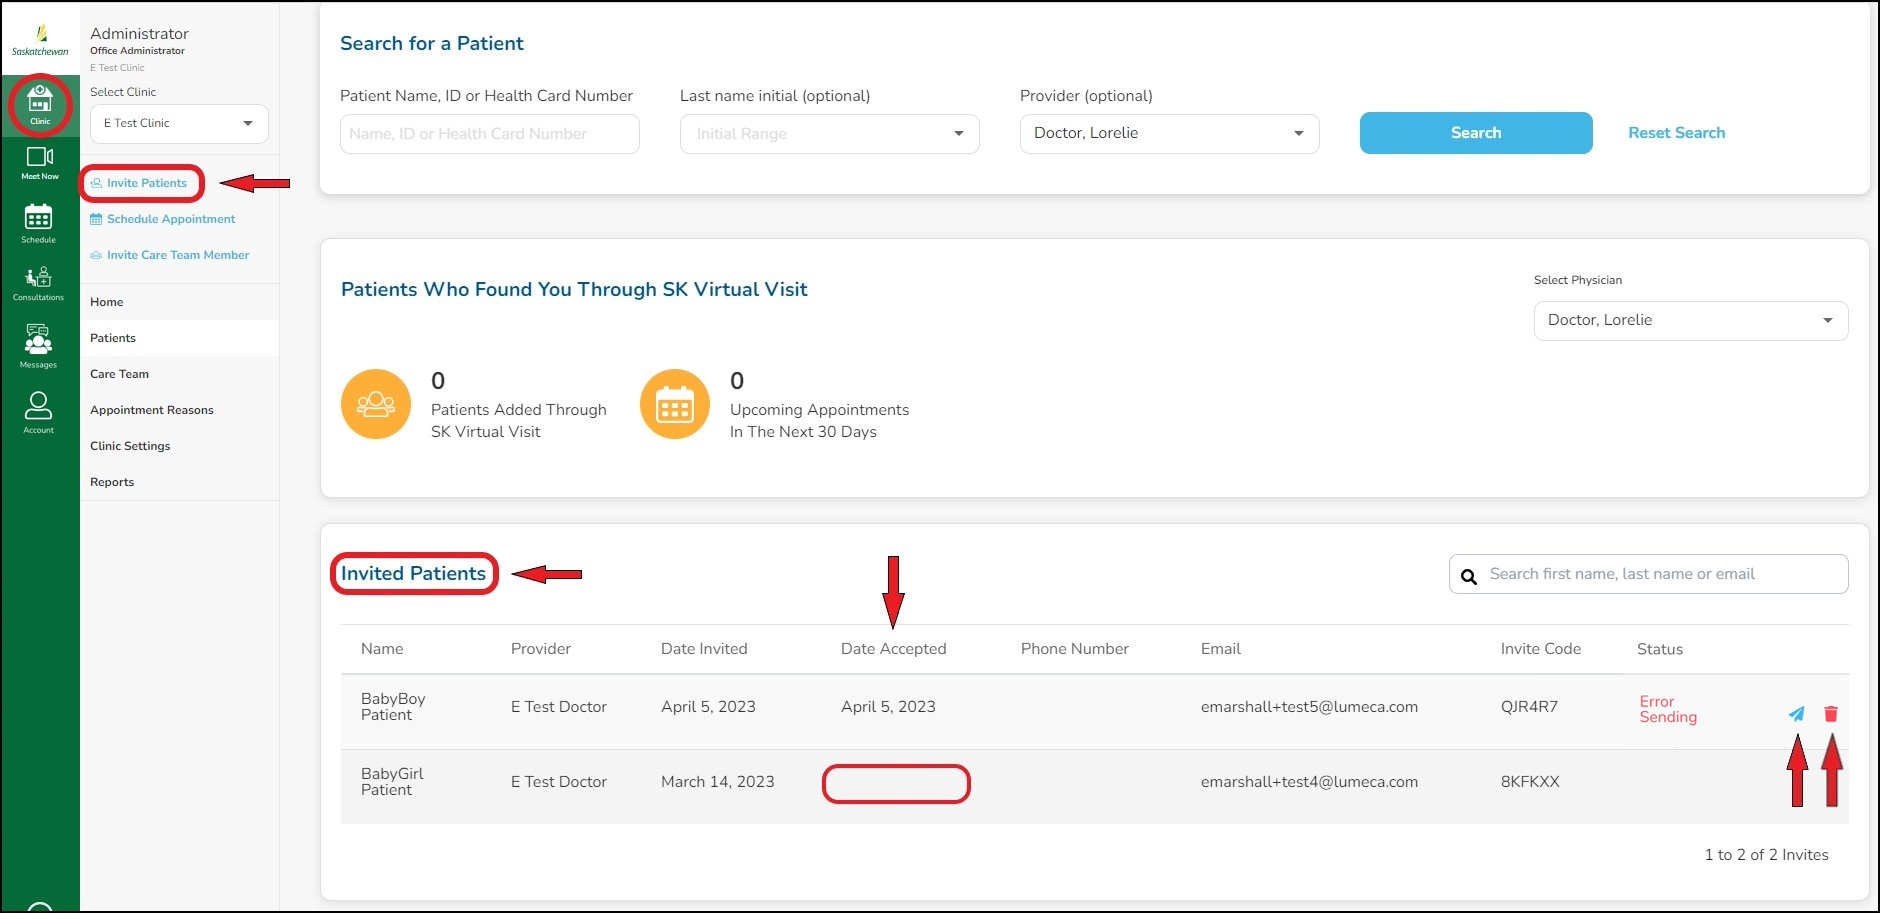
Task: Go to Care Team menu item
Action: point(120,374)
